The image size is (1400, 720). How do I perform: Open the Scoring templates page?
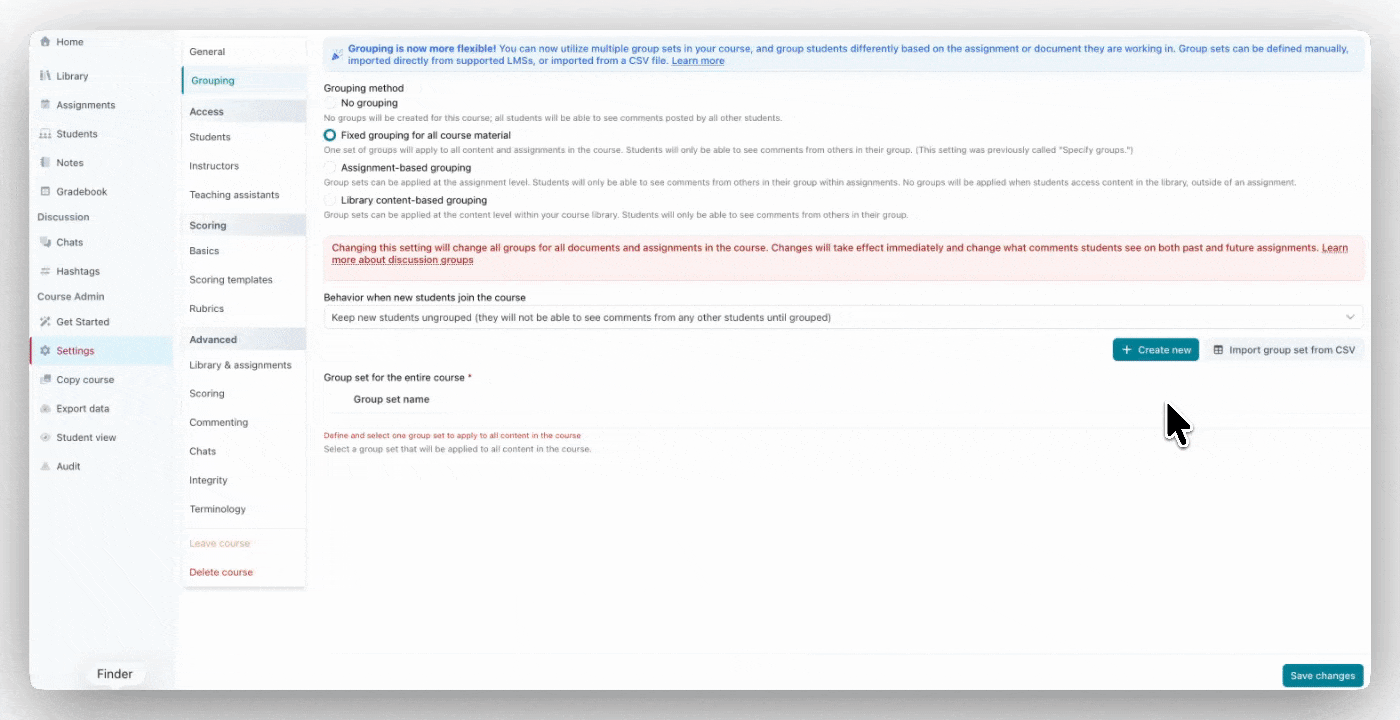[231, 280]
